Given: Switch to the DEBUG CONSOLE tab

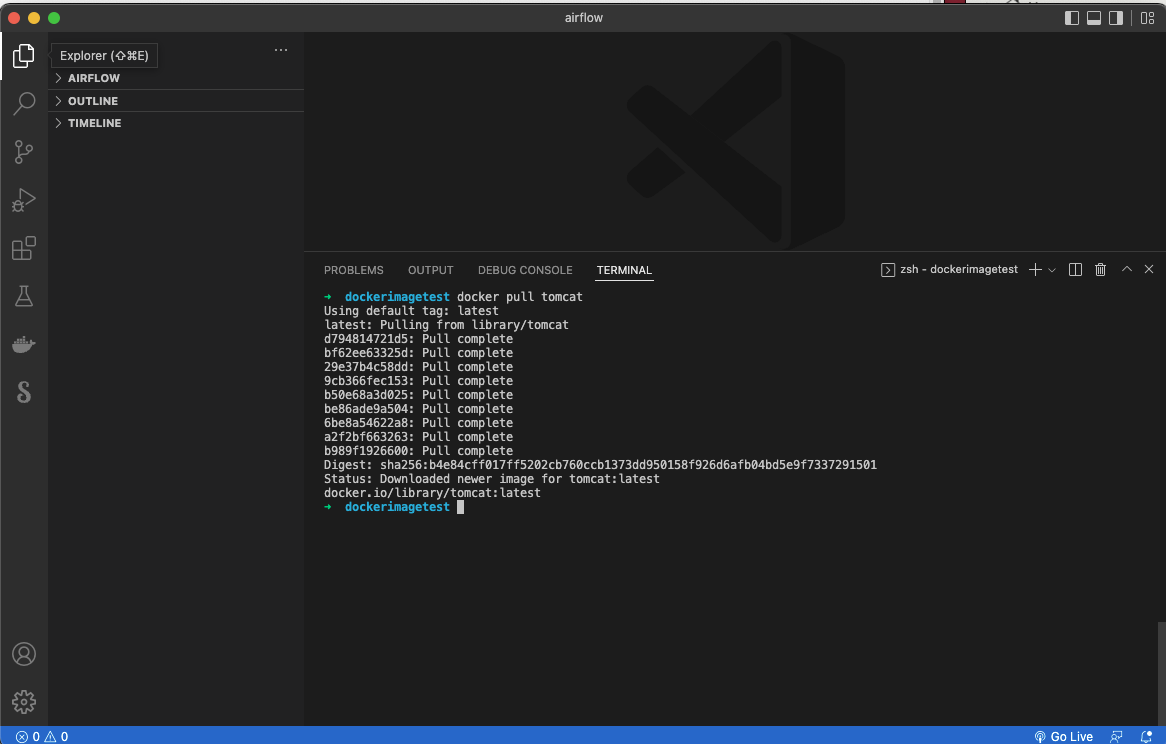Looking at the screenshot, I should (x=525, y=270).
